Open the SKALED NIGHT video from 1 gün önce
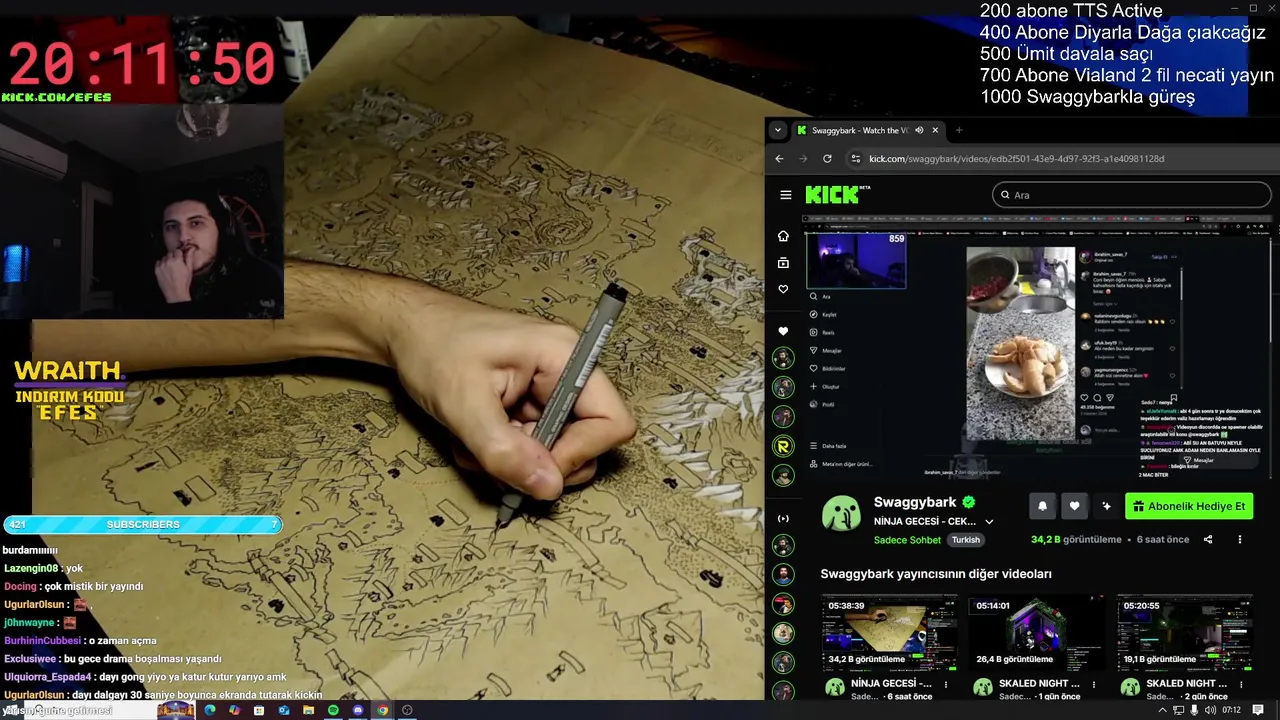 pos(1039,683)
